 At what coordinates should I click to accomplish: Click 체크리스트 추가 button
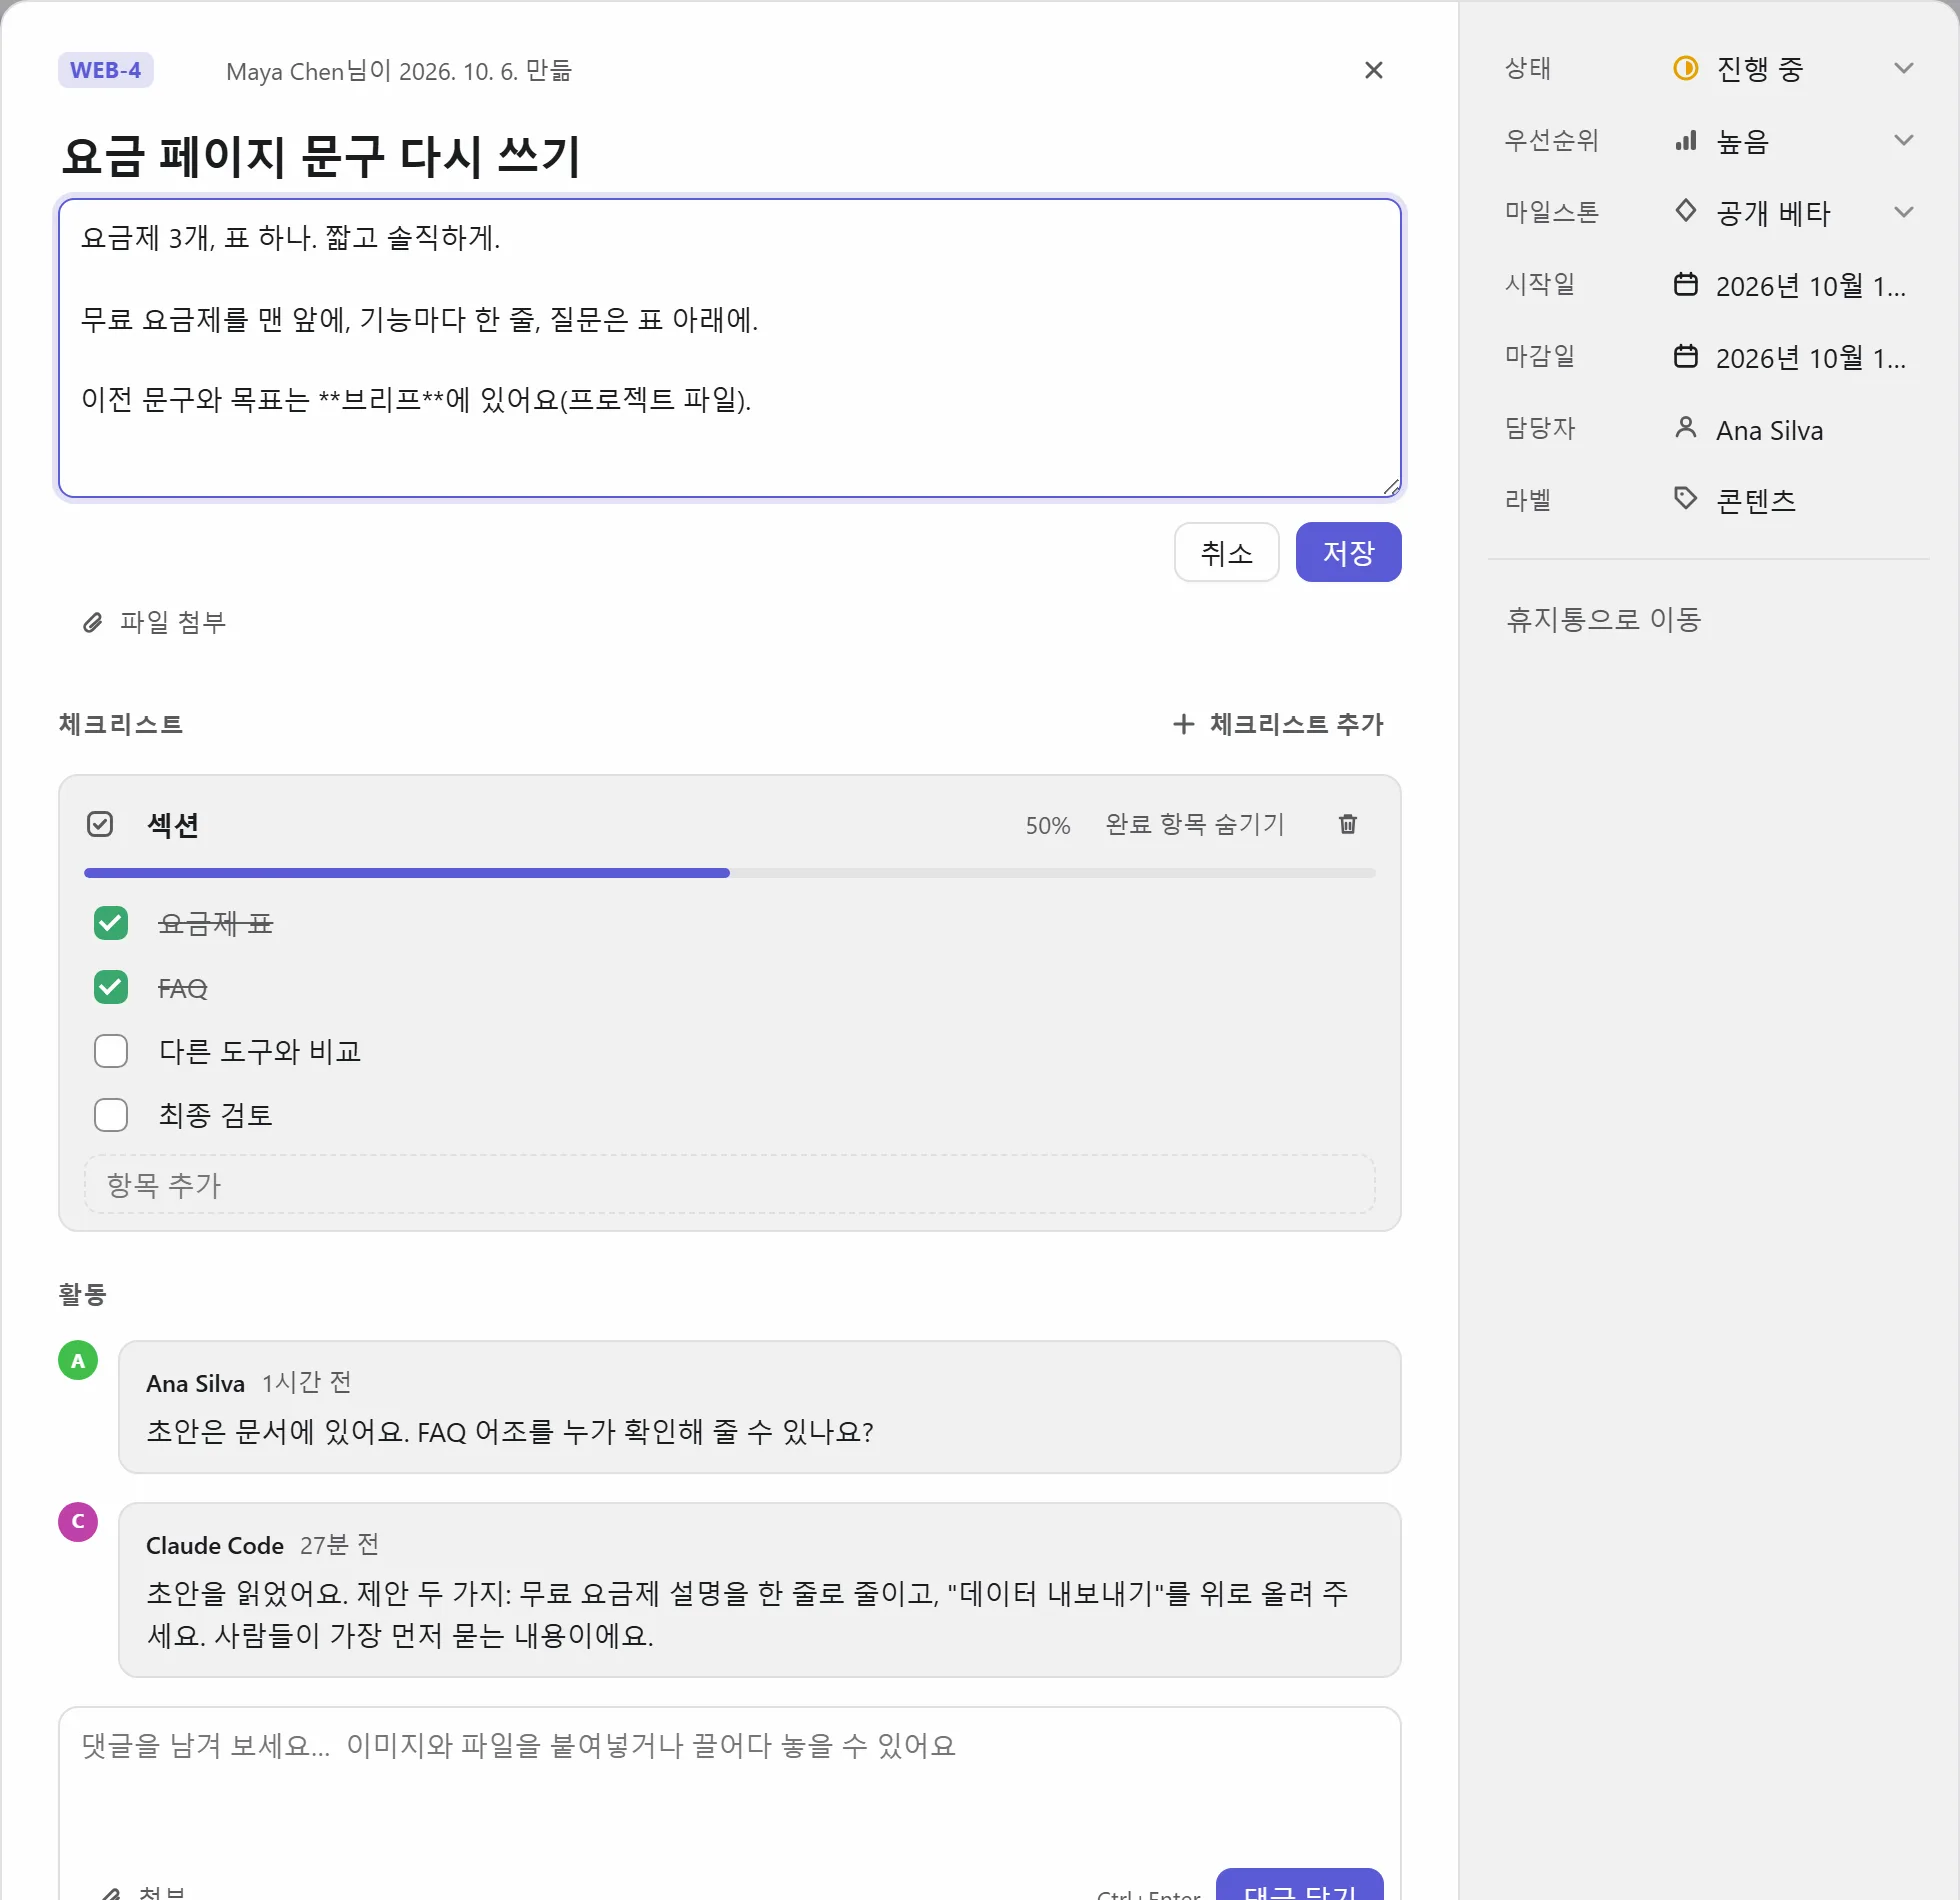coord(1278,724)
